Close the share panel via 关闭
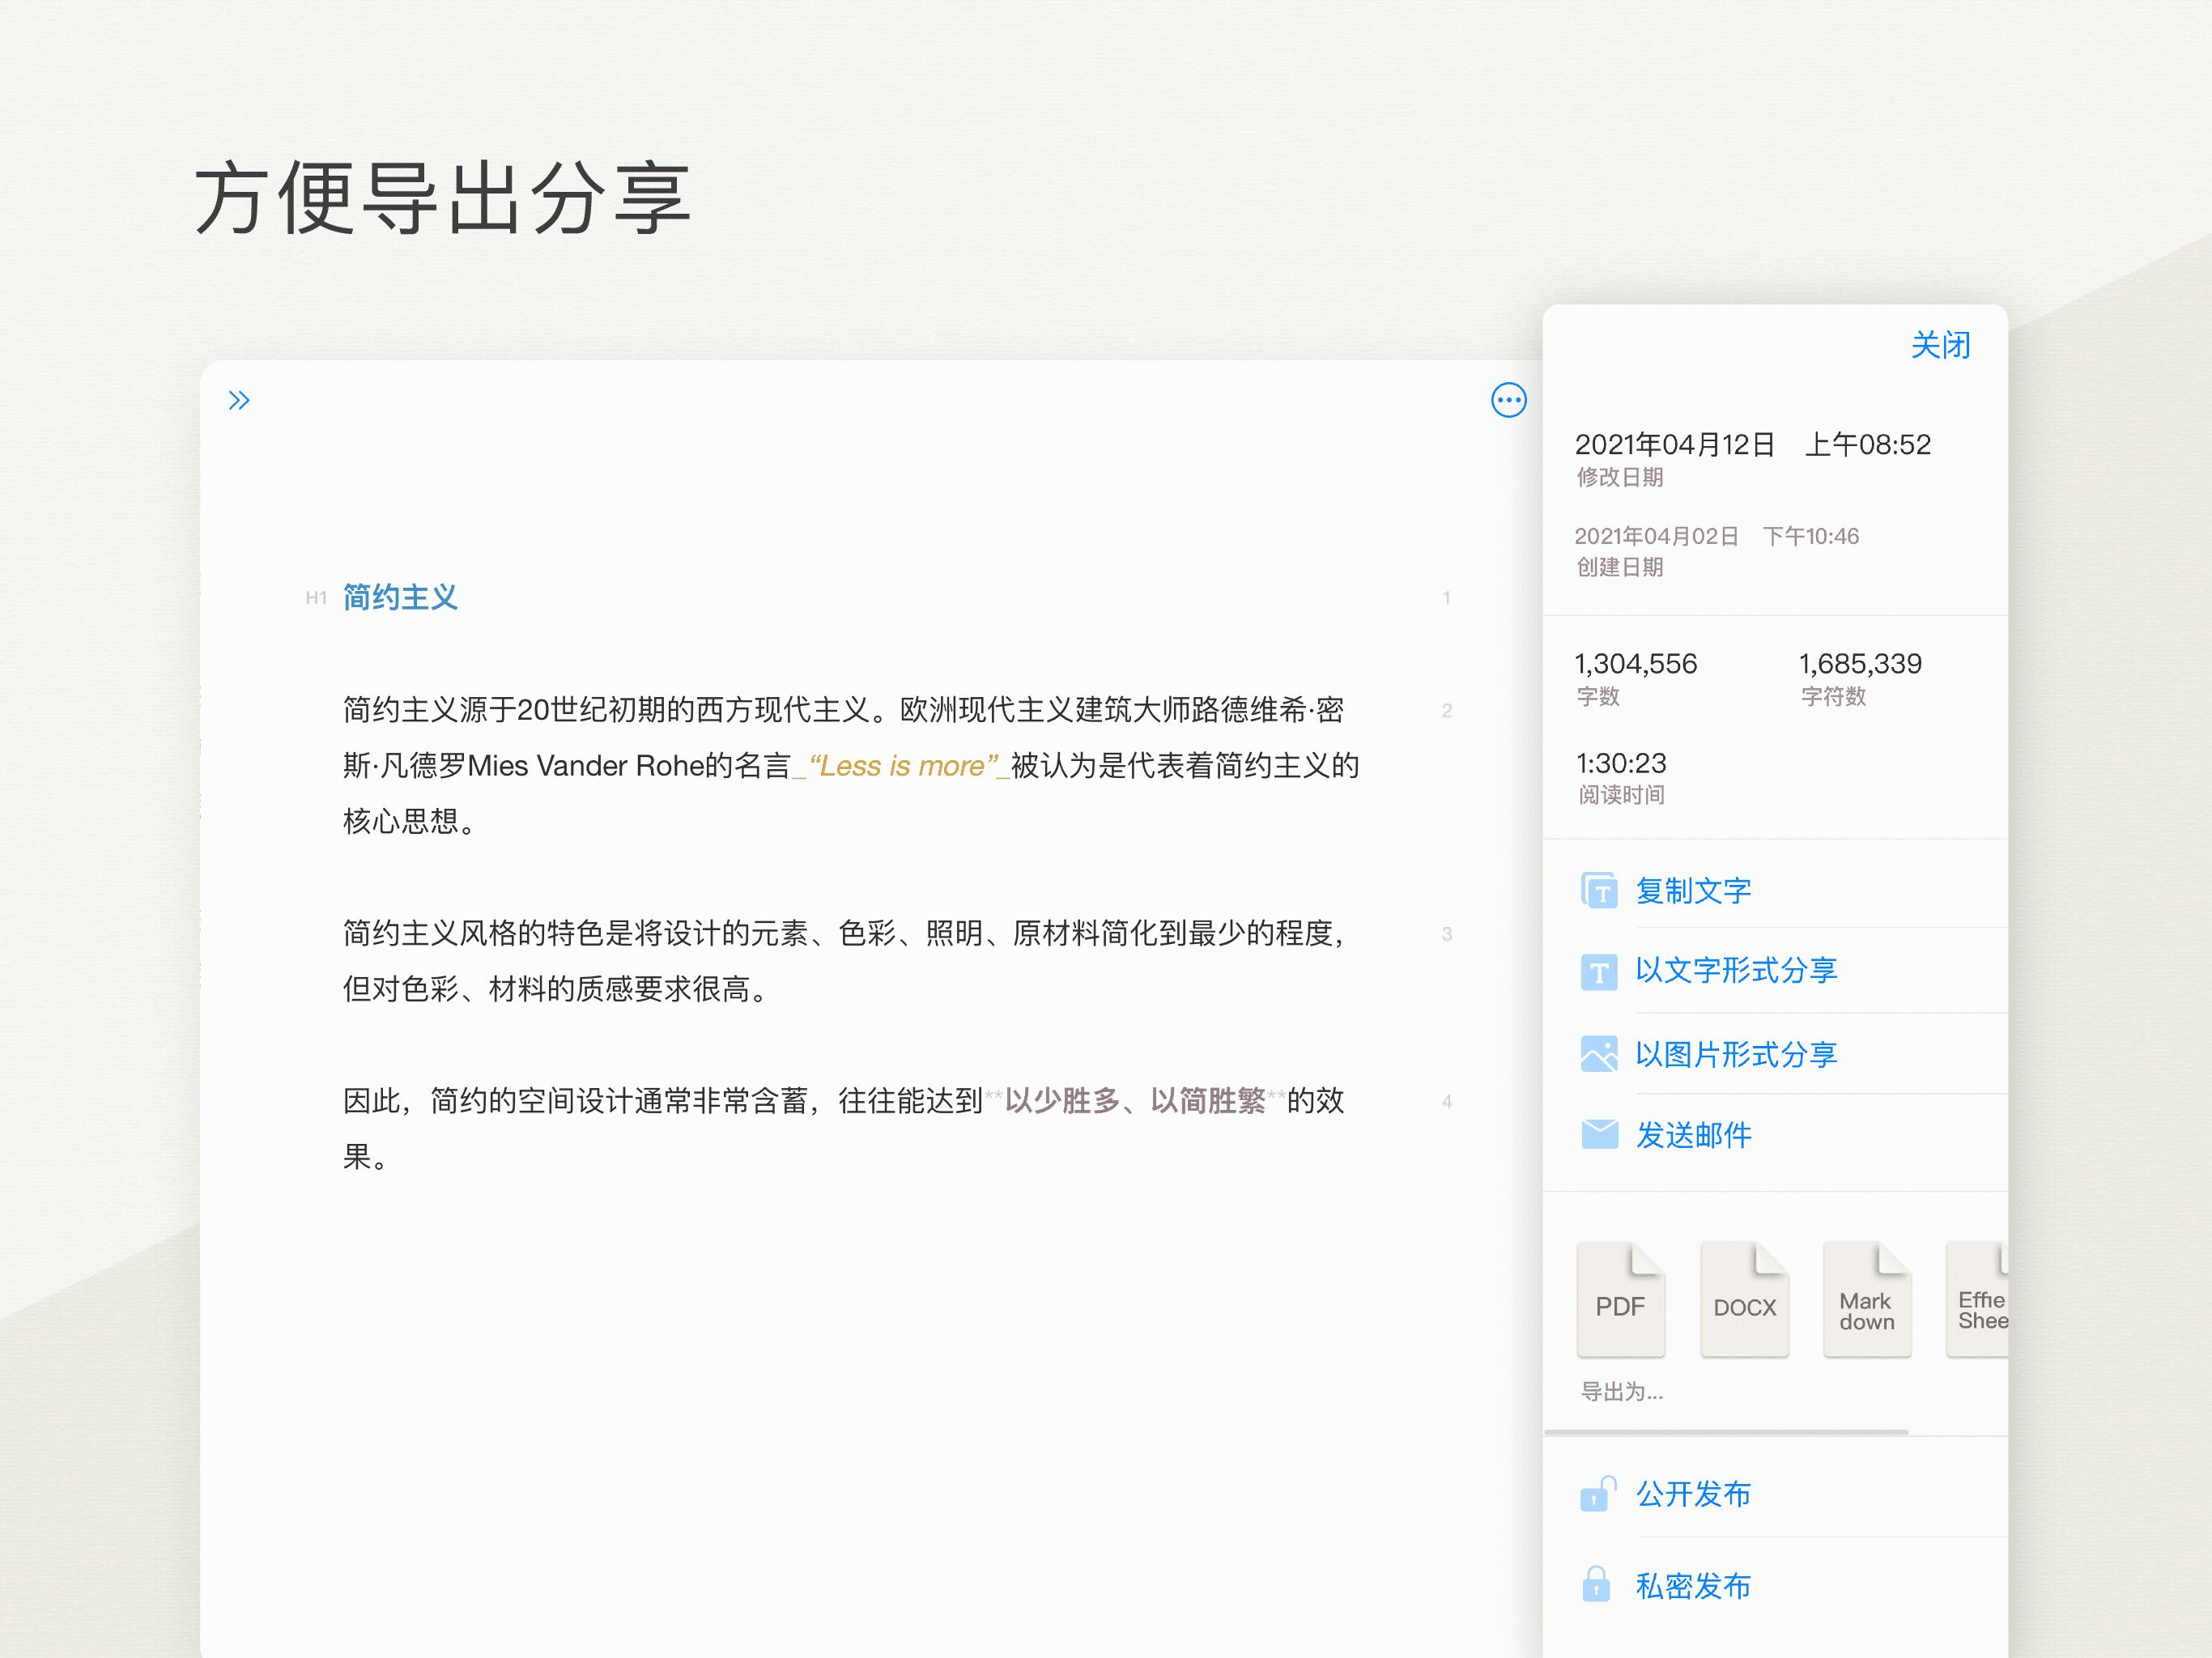Screen dimensions: 2212x1658 point(1939,346)
